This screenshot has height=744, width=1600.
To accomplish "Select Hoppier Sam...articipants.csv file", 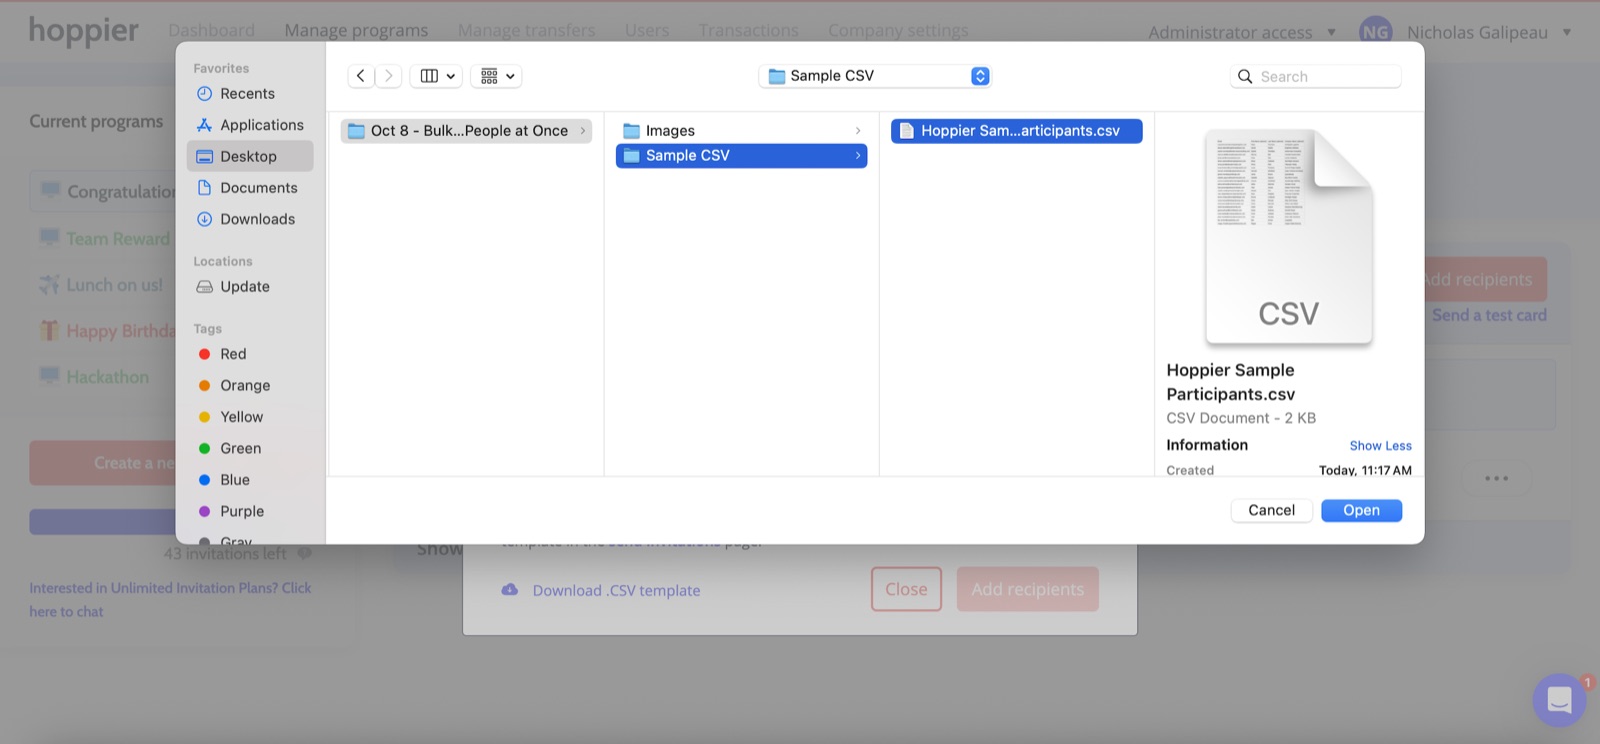I will tap(1017, 131).
